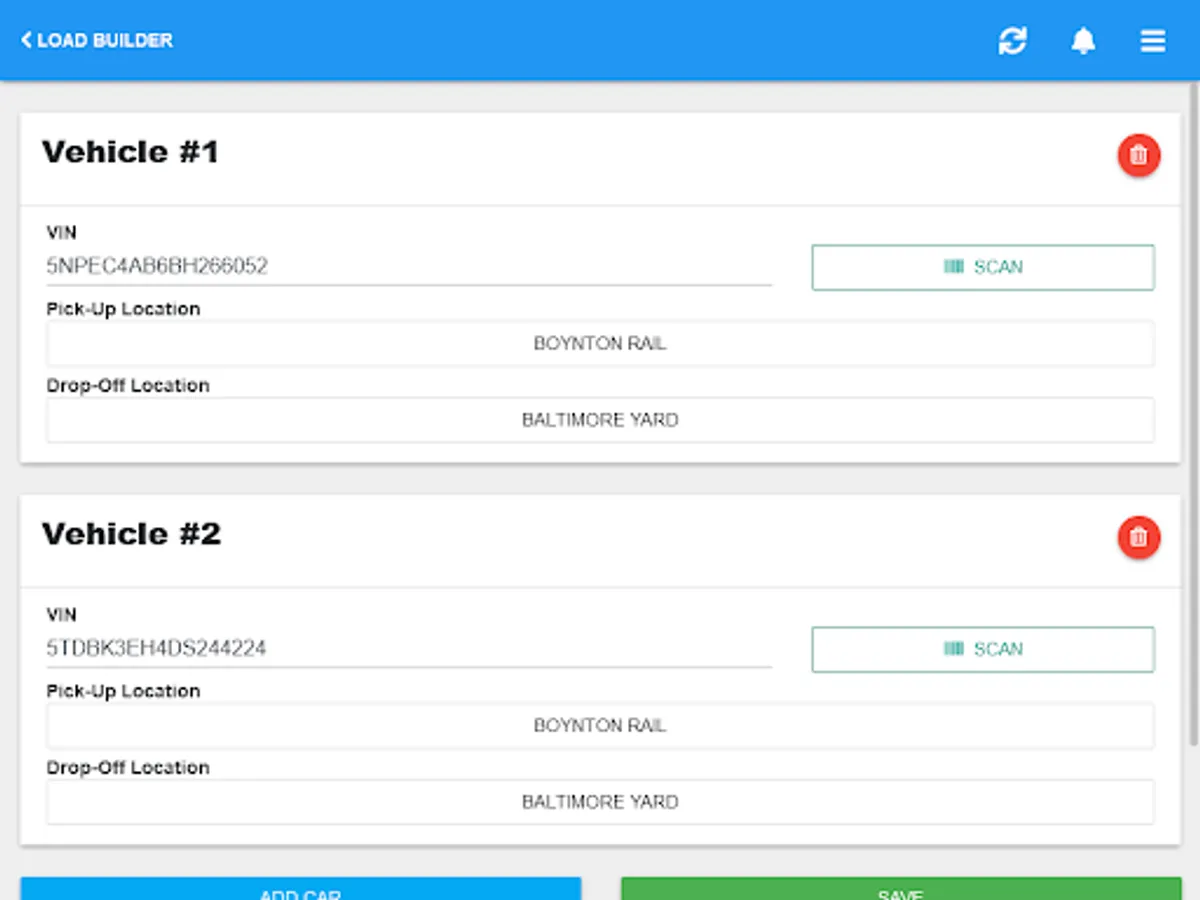Open notifications via the bell icon
1200x900 pixels.
1084,40
